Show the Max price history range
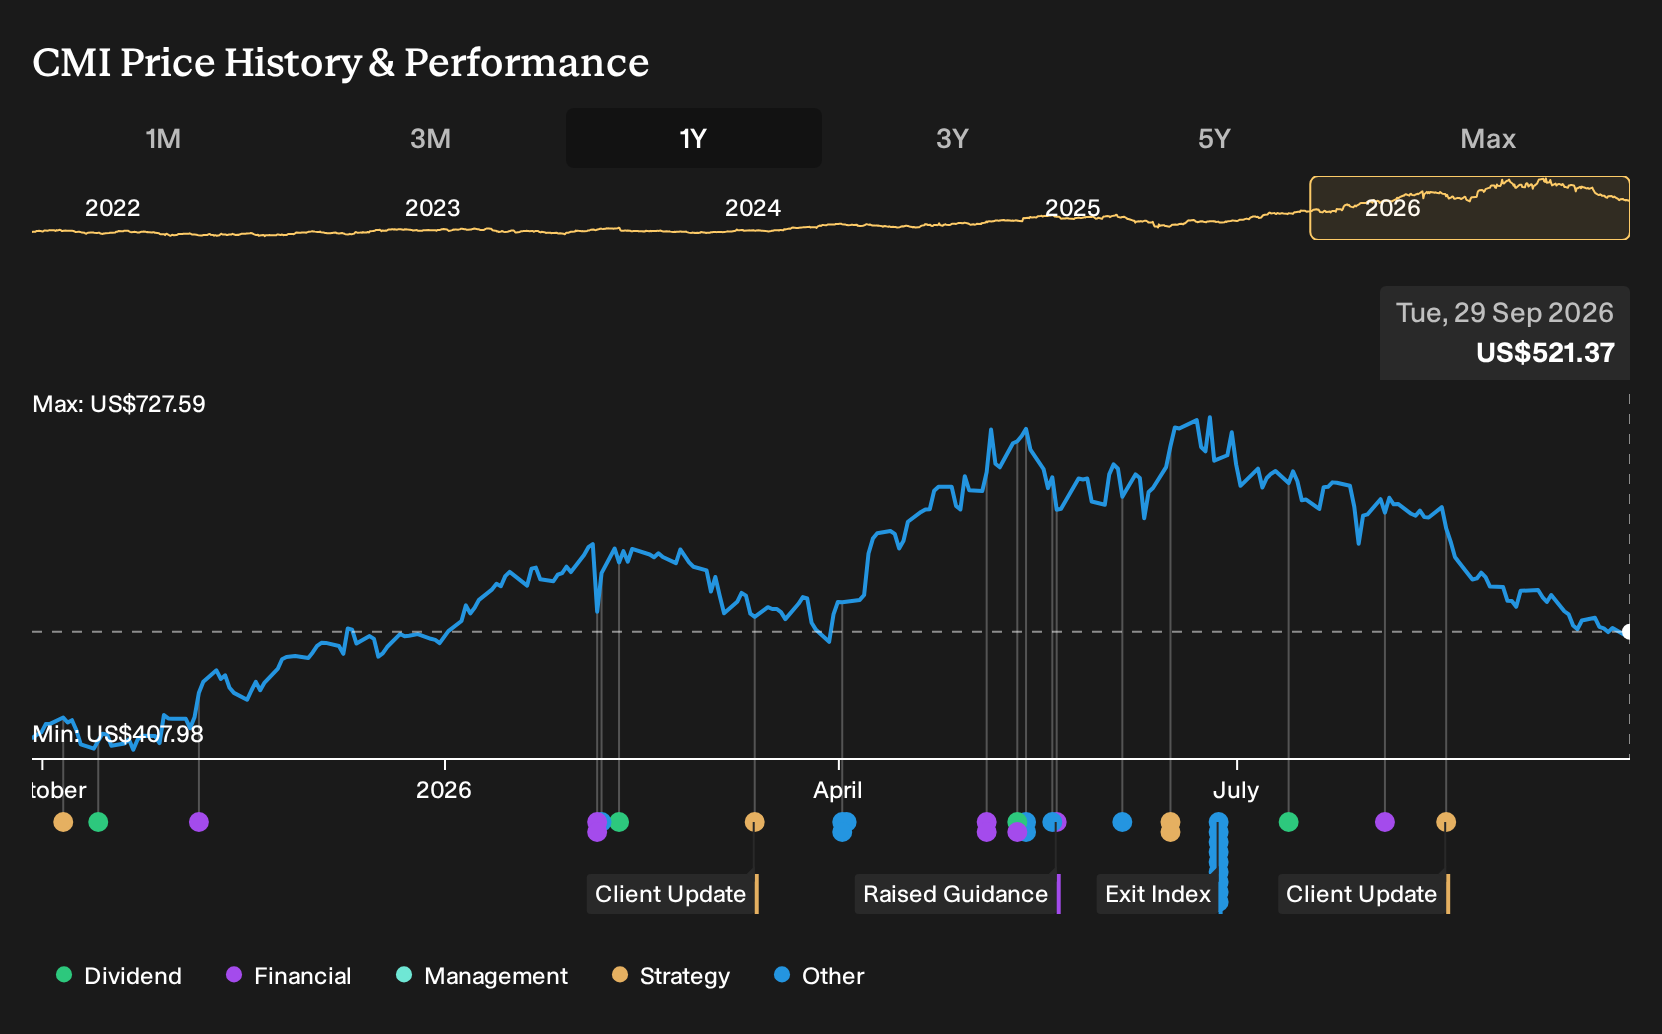Viewport: 1662px width, 1034px height. tap(1488, 138)
